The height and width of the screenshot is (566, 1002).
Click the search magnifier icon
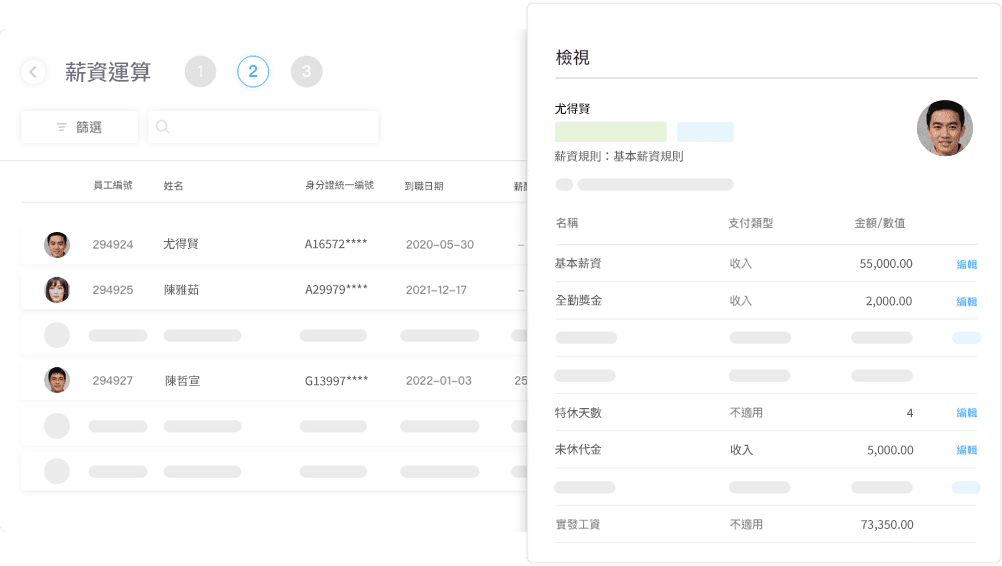162,127
